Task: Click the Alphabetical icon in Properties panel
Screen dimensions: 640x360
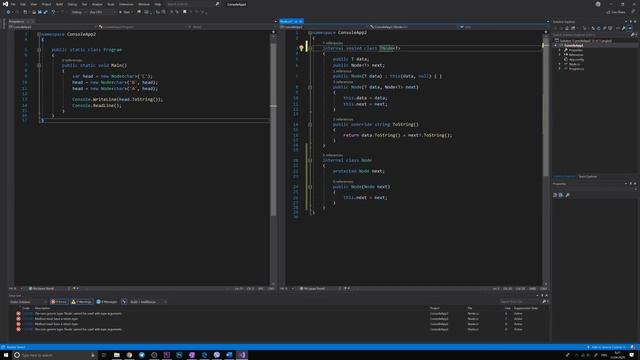Action: [561, 195]
